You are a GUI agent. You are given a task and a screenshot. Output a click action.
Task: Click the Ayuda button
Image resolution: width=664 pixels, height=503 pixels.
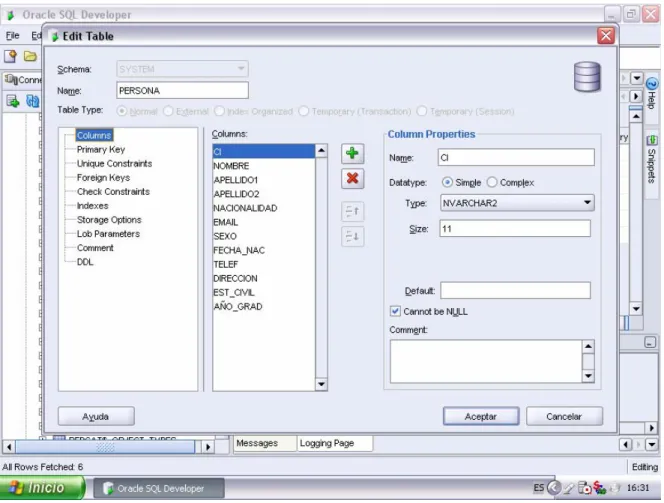coord(96,417)
